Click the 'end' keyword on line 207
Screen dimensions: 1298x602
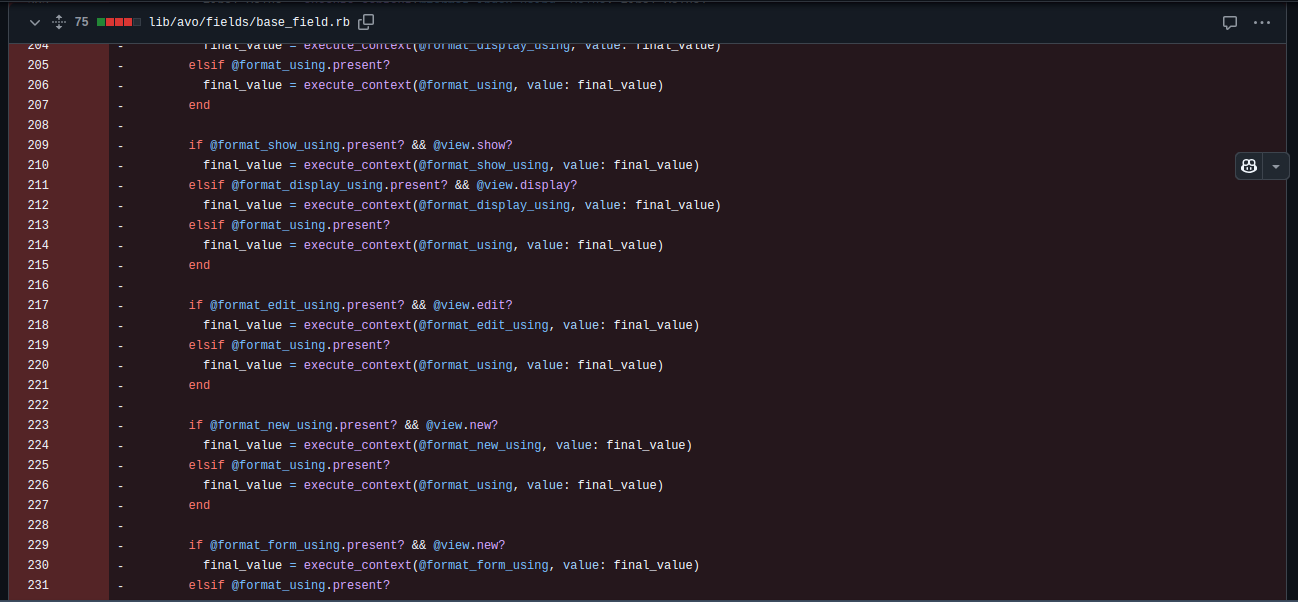(199, 105)
